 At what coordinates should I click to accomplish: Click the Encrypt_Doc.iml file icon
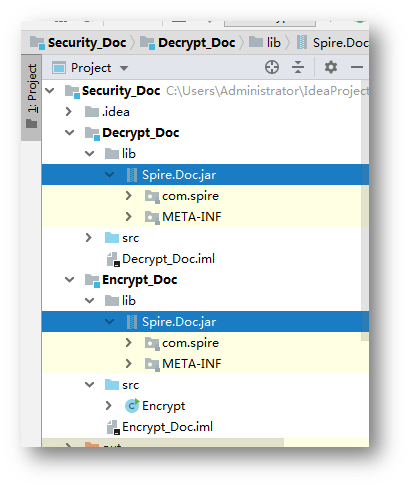113,427
